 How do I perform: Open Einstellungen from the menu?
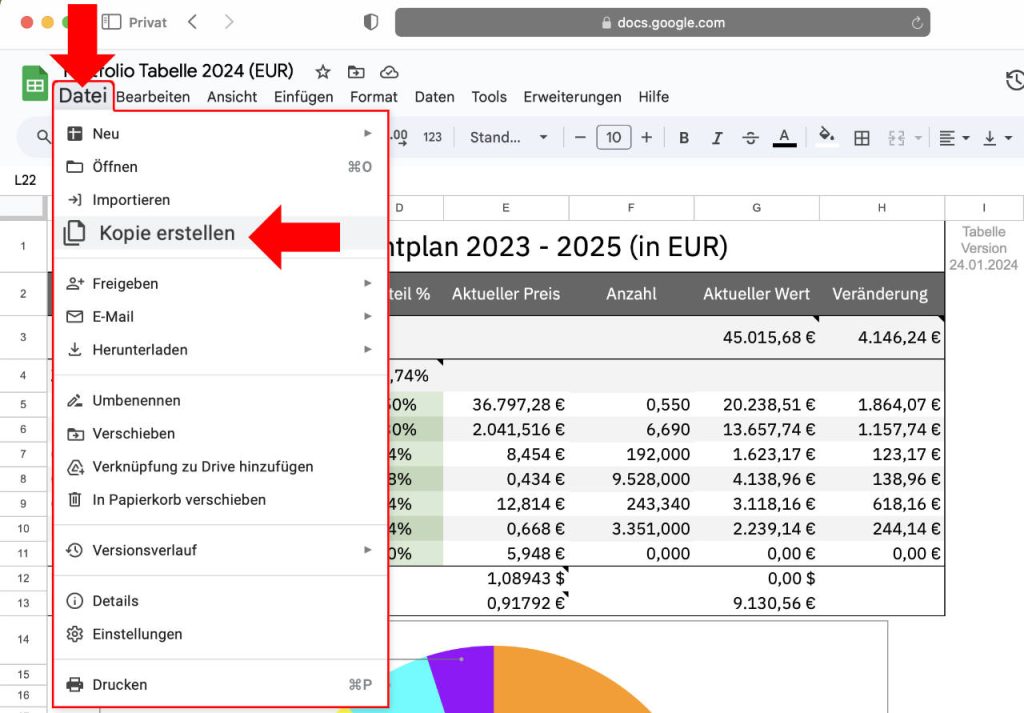[x=221, y=634]
